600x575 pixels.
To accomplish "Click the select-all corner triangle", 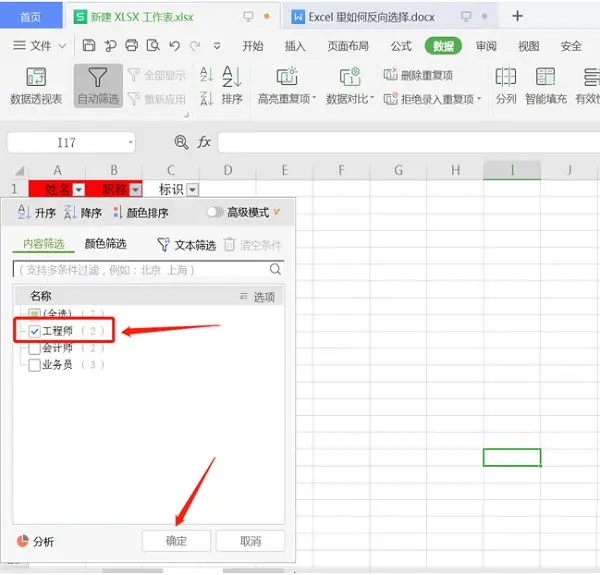I will click(19, 171).
